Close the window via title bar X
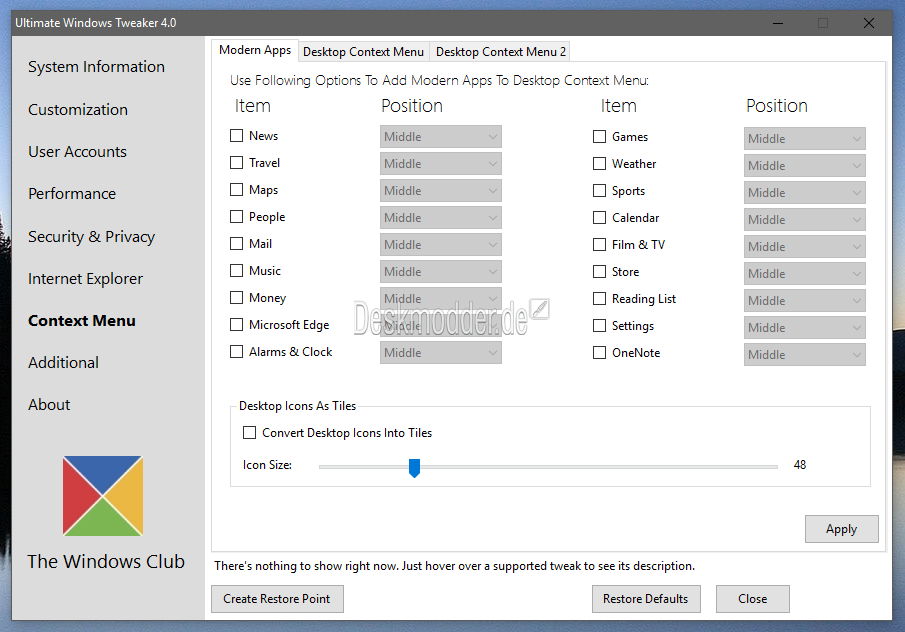Screen dimensions: 905x632 tap(869, 23)
